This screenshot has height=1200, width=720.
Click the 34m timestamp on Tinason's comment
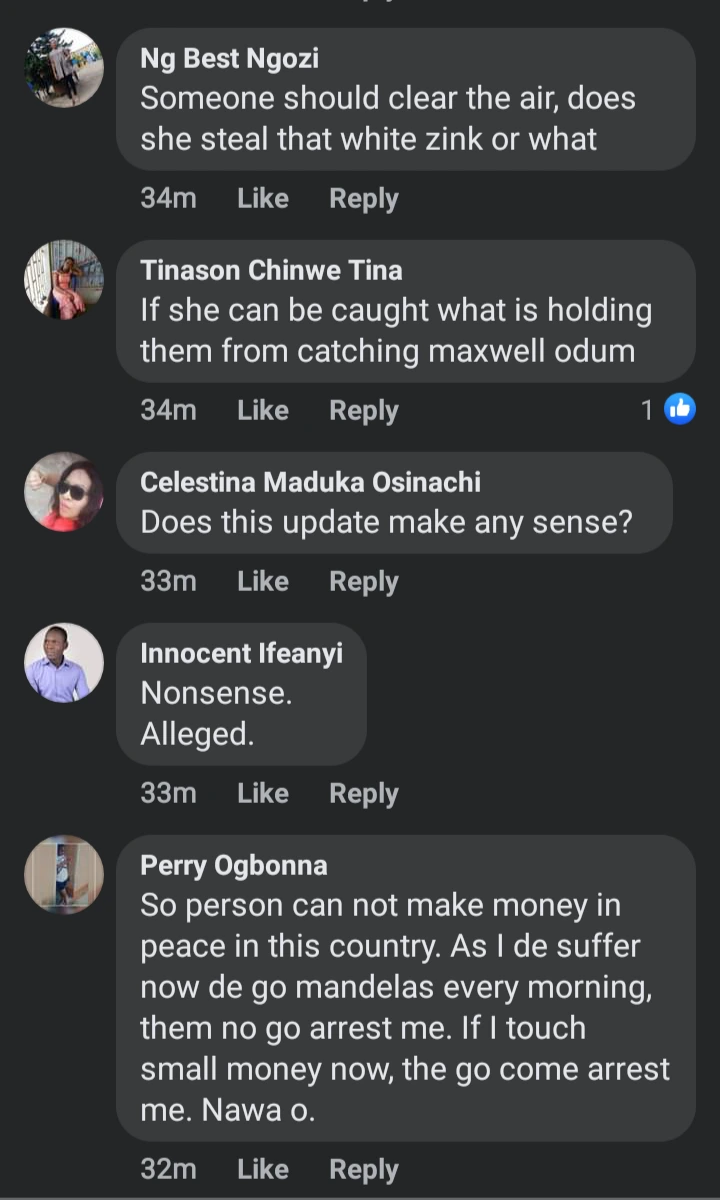[x=168, y=411]
